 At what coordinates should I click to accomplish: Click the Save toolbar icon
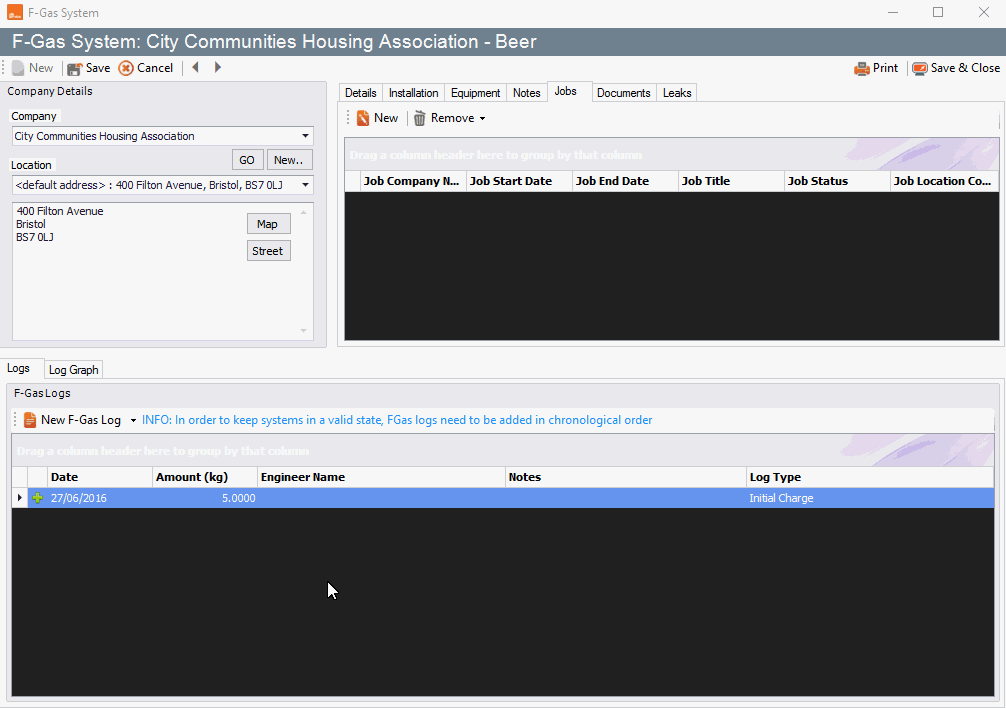pyautogui.click(x=75, y=68)
